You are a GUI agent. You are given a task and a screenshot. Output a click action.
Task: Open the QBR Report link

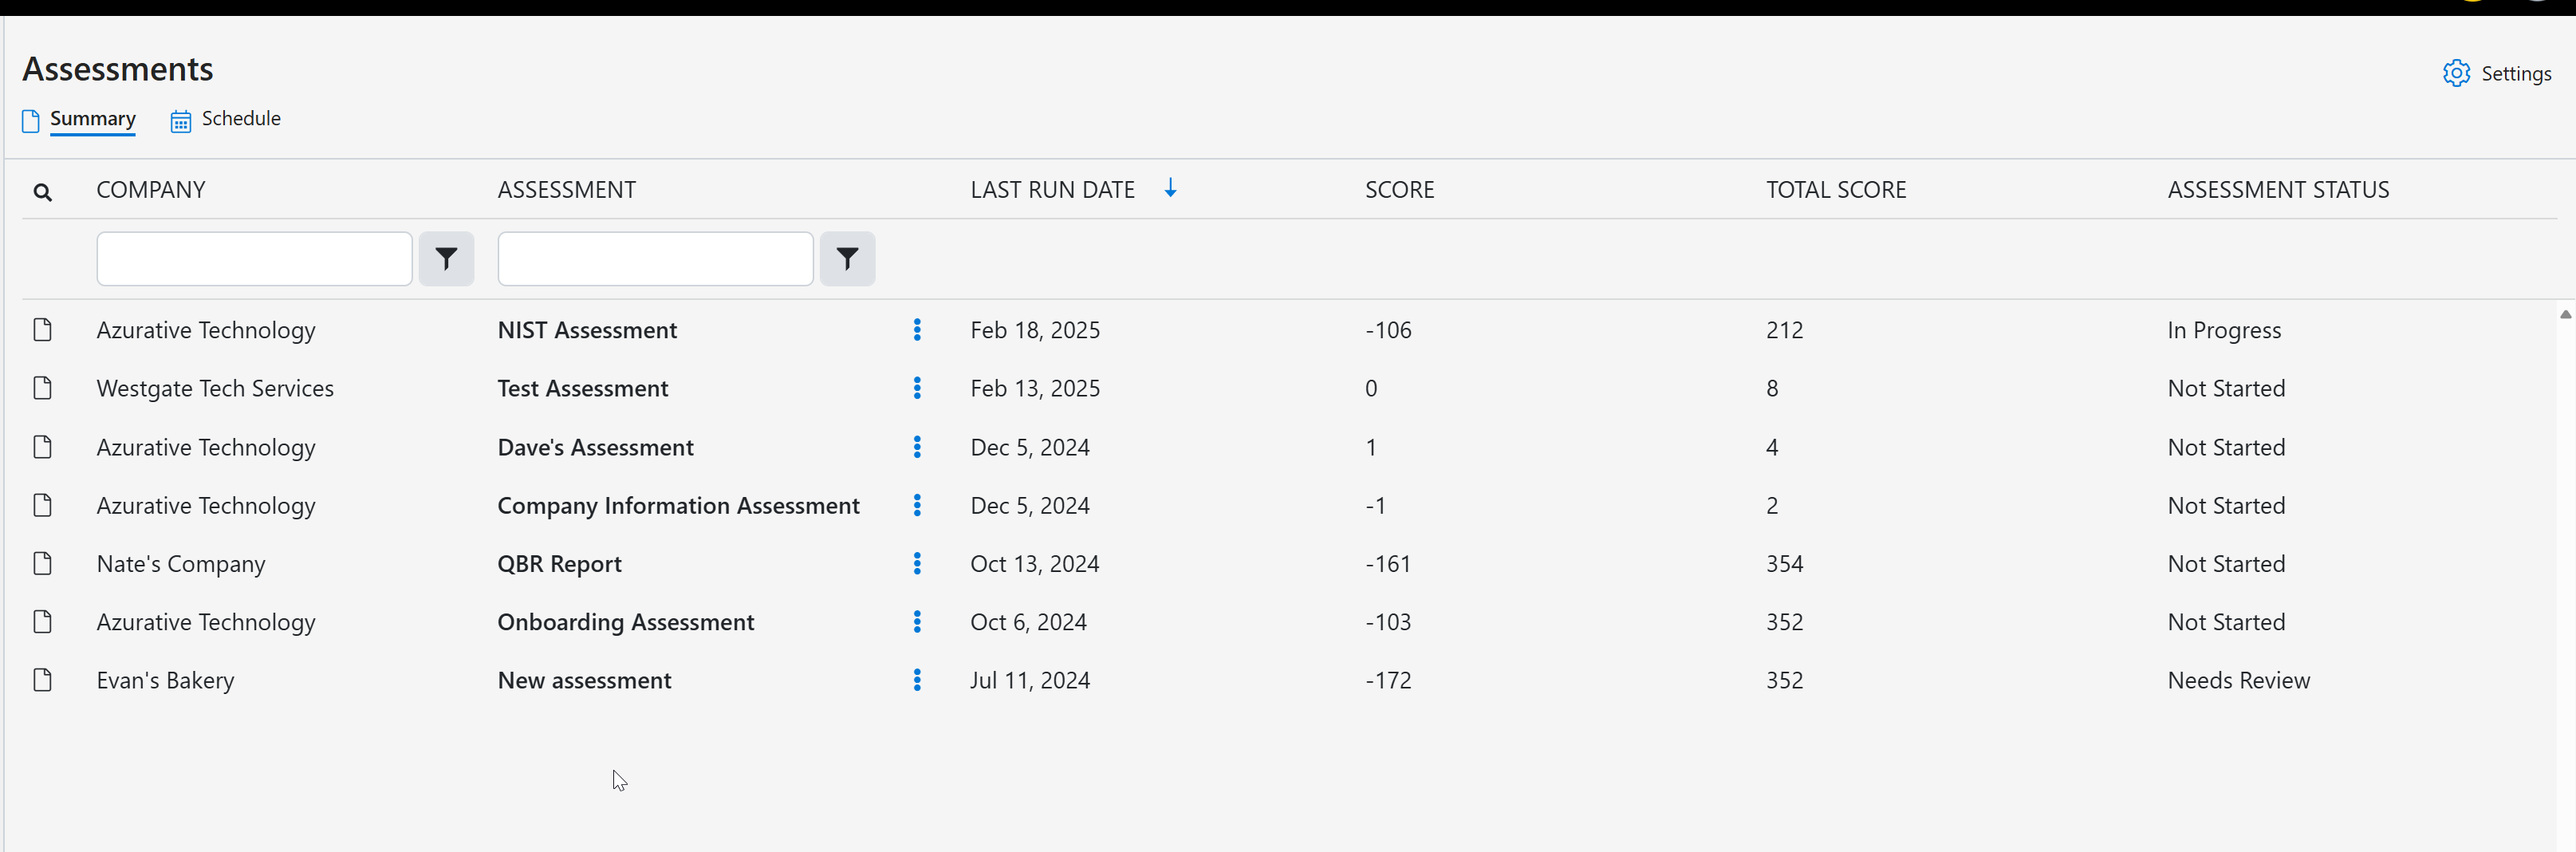coord(559,564)
